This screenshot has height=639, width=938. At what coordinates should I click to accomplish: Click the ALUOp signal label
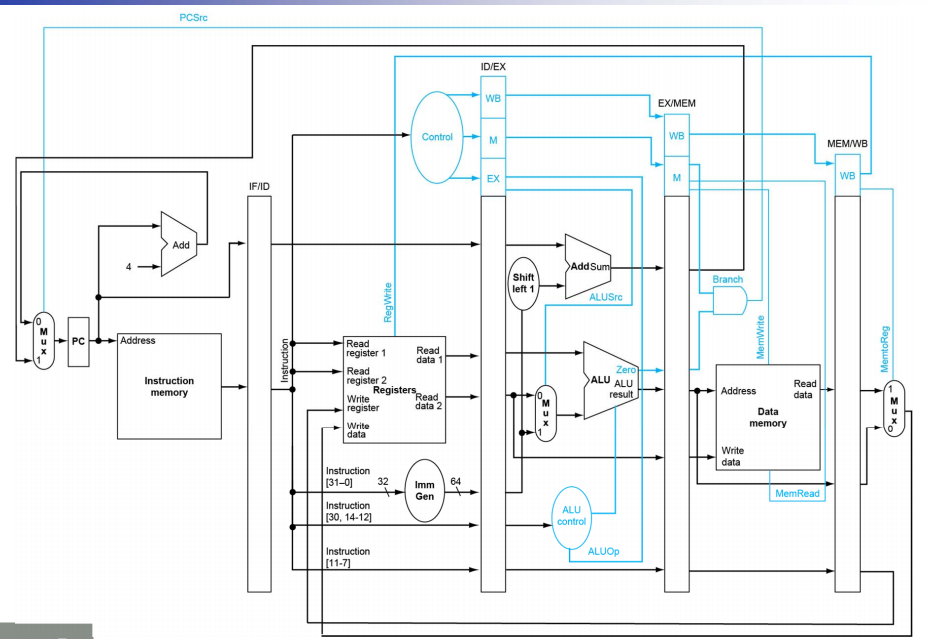pos(603,552)
